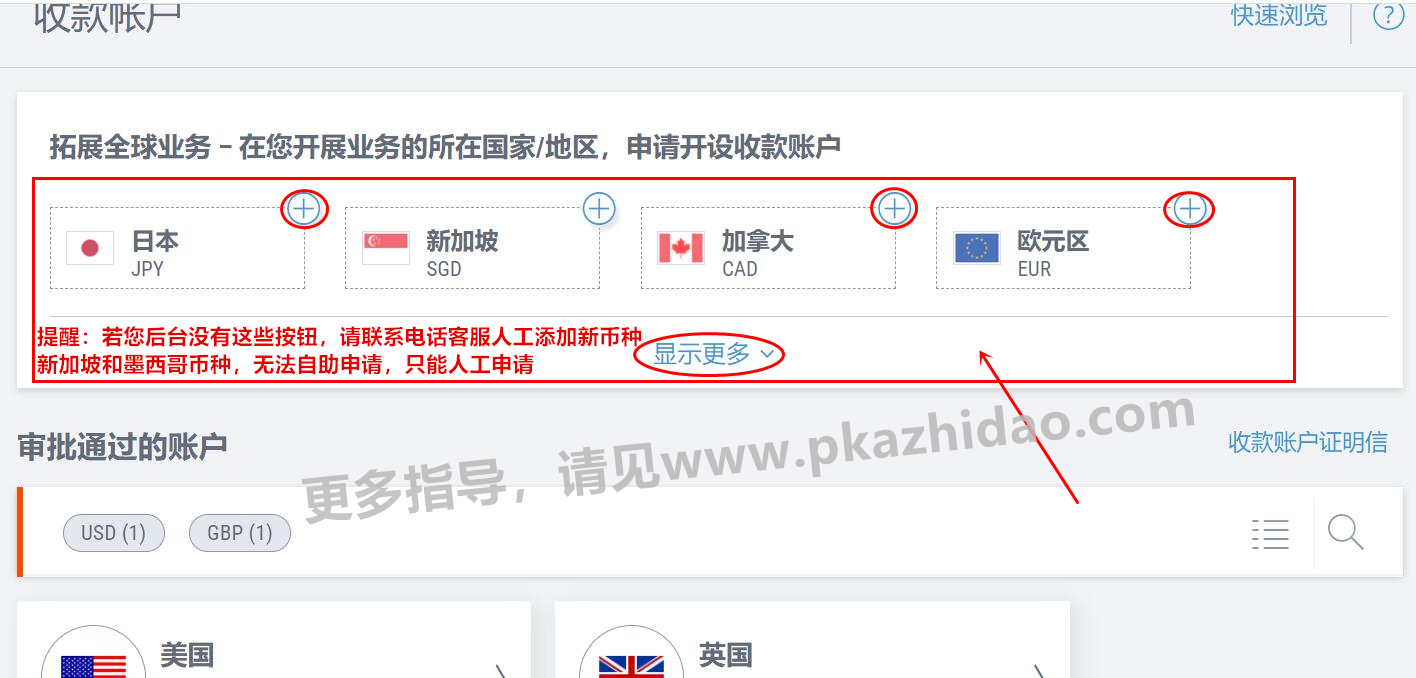Add the Canada CAD receiving account
The width and height of the screenshot is (1416, 678).
tap(894, 209)
